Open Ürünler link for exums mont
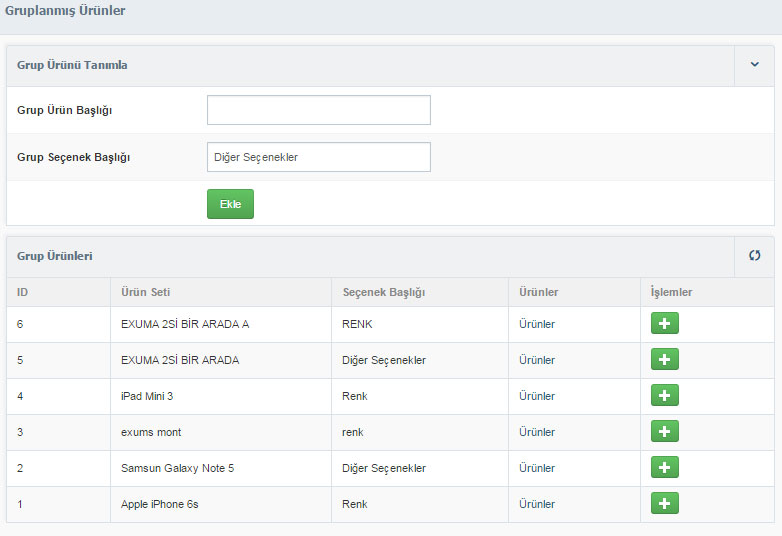The height and width of the screenshot is (536, 782). coord(537,432)
